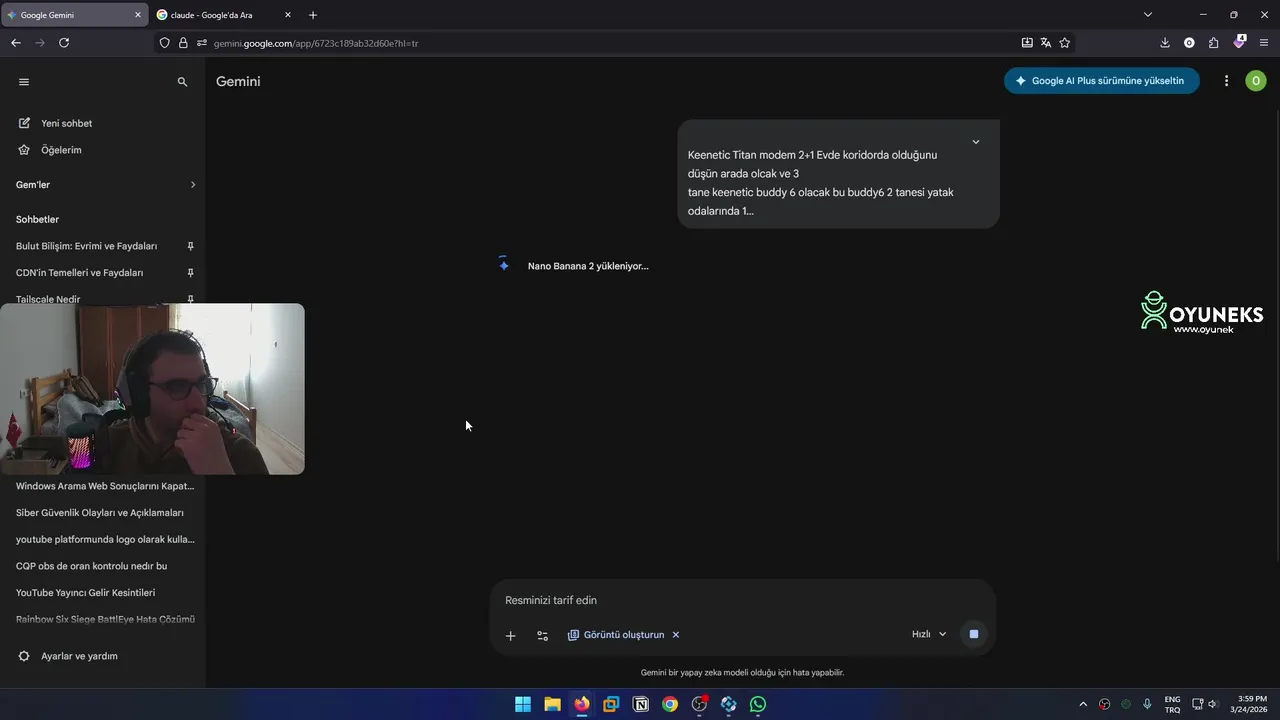This screenshot has height=720, width=1280.
Task: Open chat Siber Güvenlik Olayları ve Açıklamaları
Action: 100,513
